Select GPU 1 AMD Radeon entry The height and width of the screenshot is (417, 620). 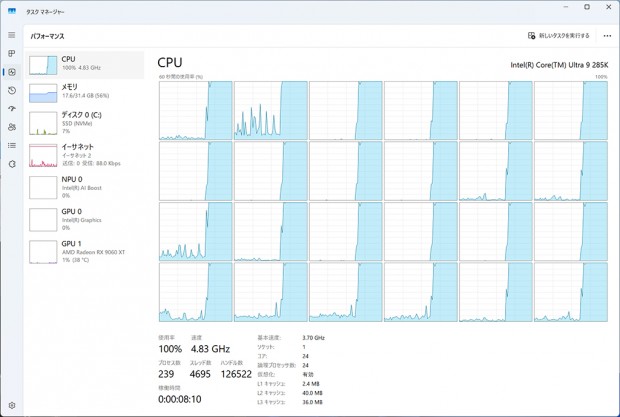85,251
